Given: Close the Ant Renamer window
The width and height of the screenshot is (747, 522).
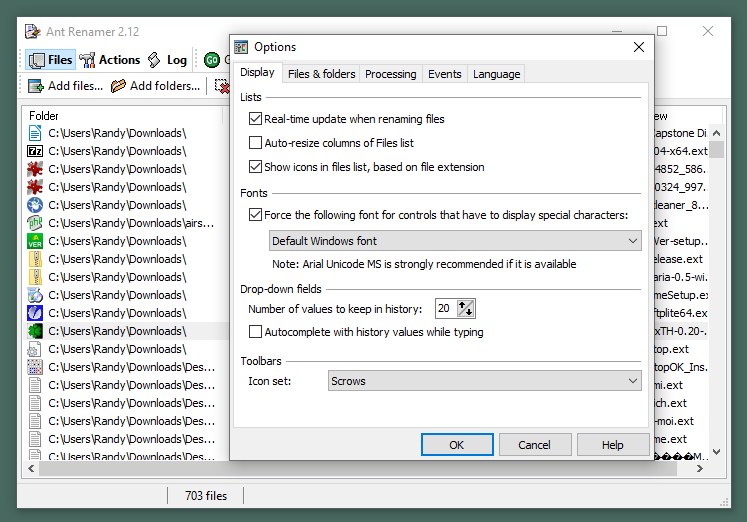Looking at the screenshot, I should pyautogui.click(x=708, y=31).
